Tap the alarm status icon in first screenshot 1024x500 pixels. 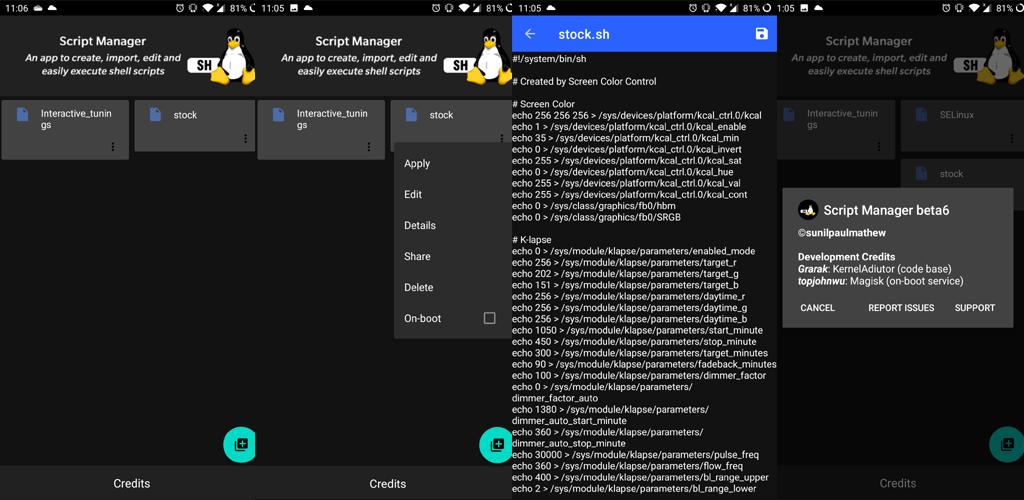[181, 8]
